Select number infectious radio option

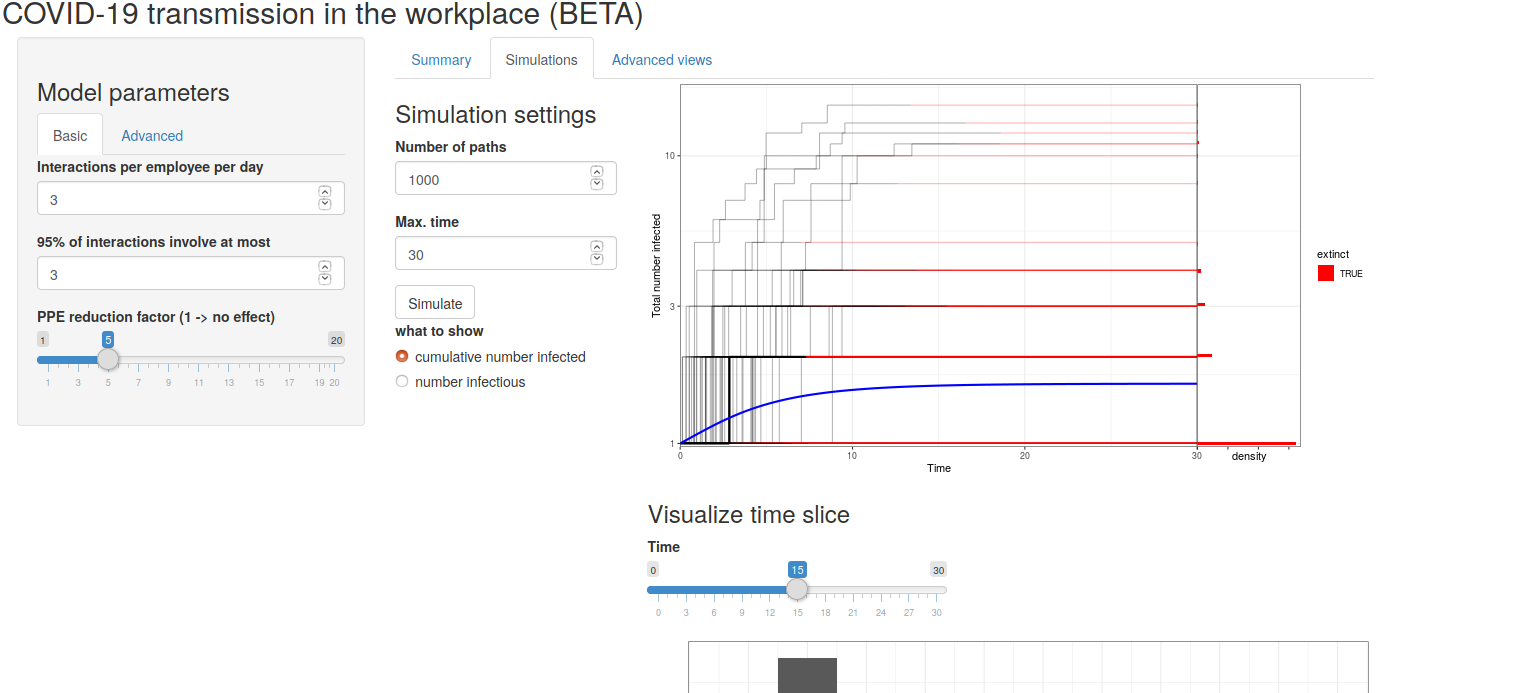coord(402,382)
